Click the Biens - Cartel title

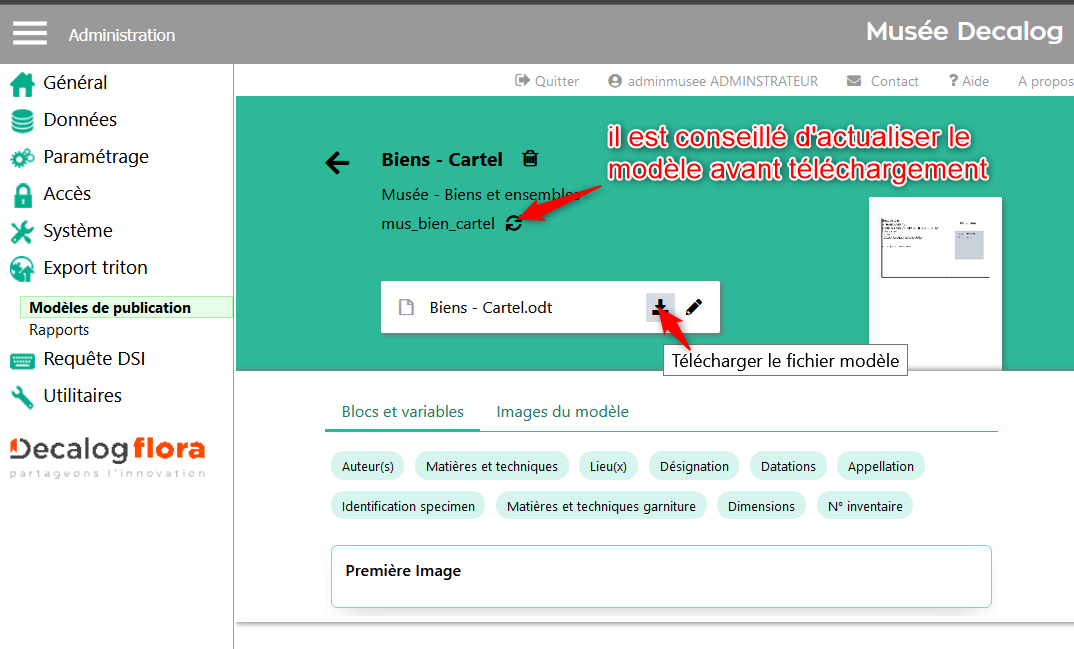(442, 160)
